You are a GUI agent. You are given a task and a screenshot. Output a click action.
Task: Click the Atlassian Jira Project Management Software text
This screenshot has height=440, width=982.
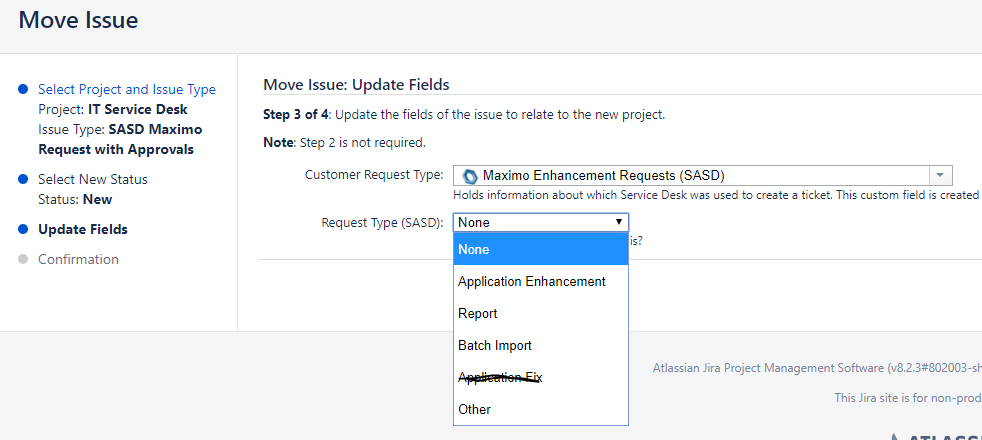[817, 367]
